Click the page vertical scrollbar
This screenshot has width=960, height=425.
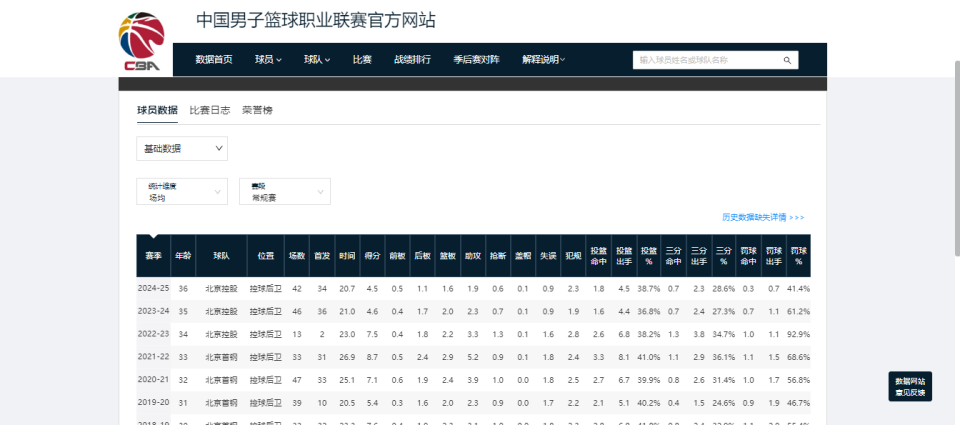pos(956,158)
